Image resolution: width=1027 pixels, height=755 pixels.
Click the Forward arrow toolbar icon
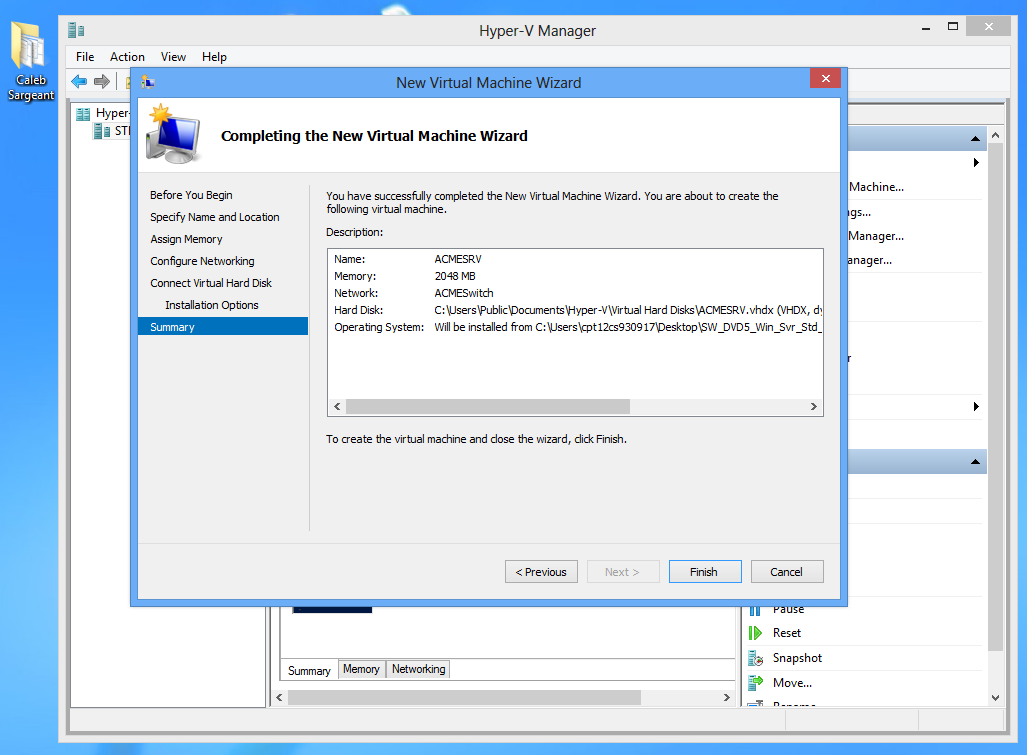point(102,82)
